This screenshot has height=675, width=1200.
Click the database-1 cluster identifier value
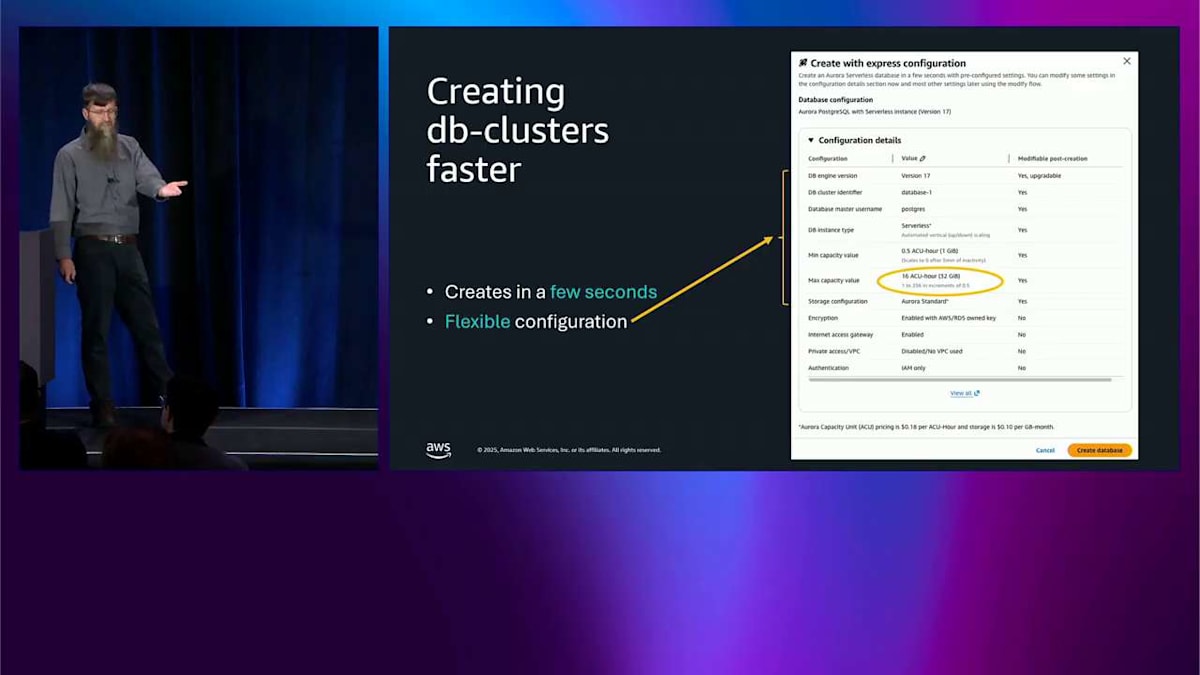(x=918, y=192)
